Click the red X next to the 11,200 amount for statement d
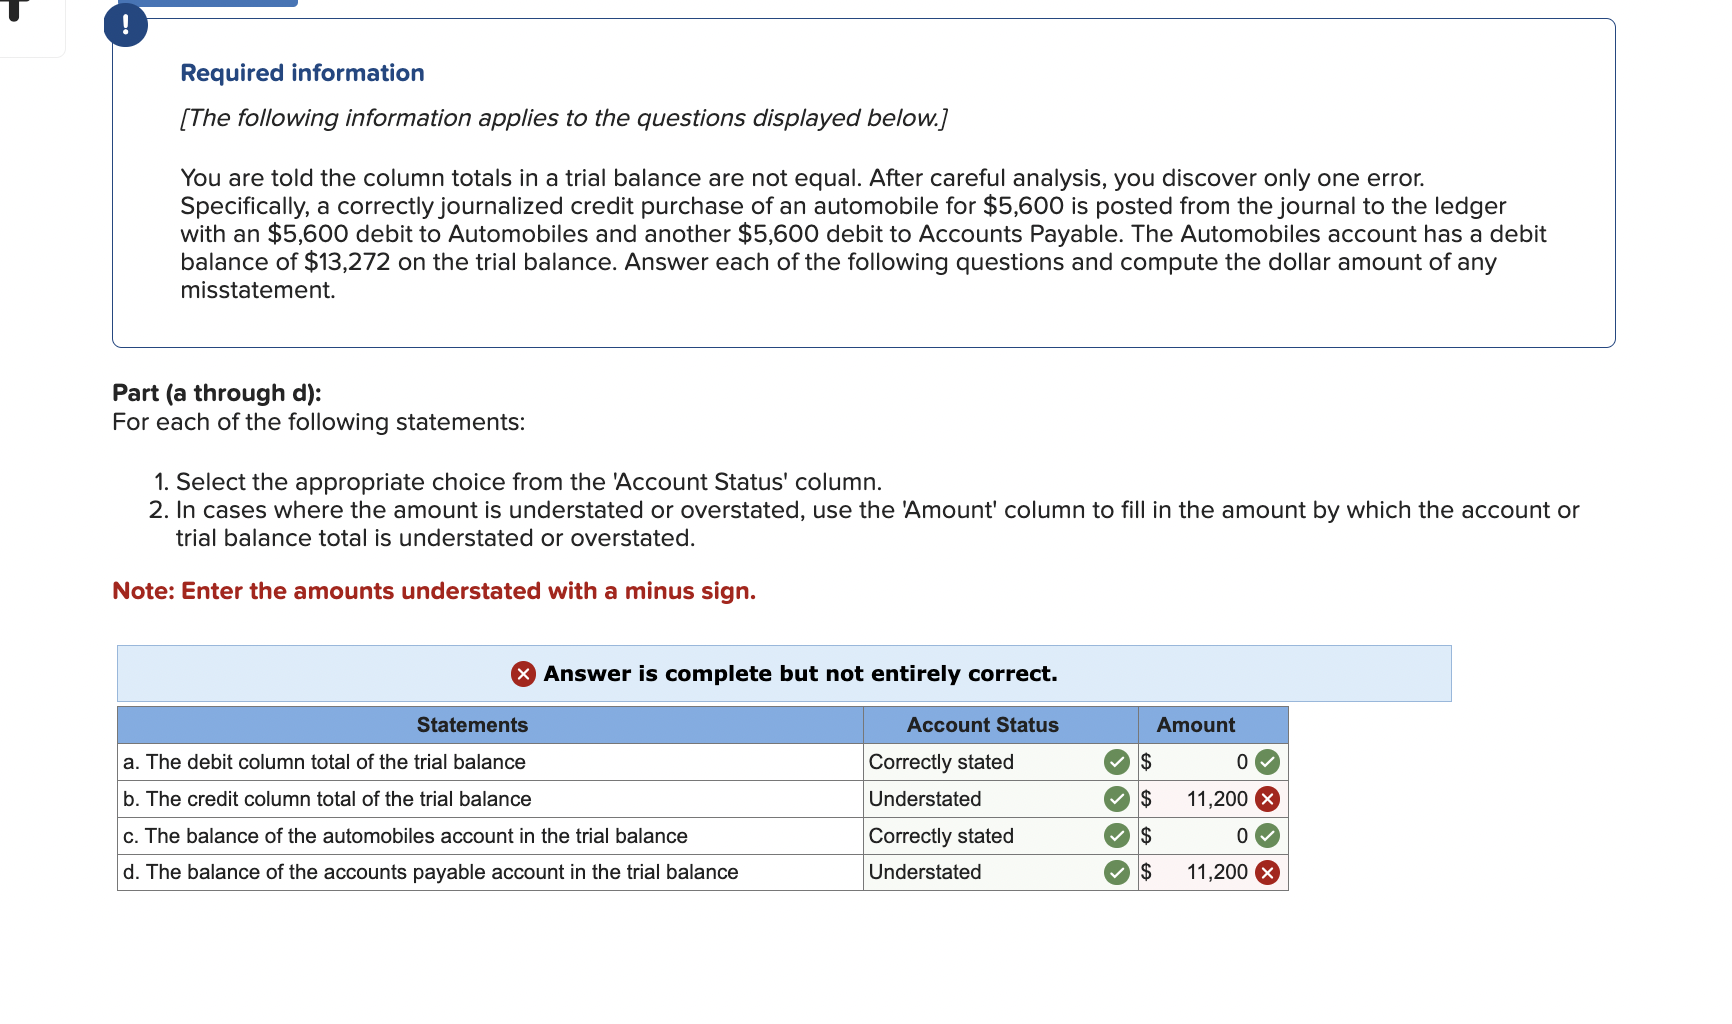The height and width of the screenshot is (1024, 1732). coord(1268,873)
